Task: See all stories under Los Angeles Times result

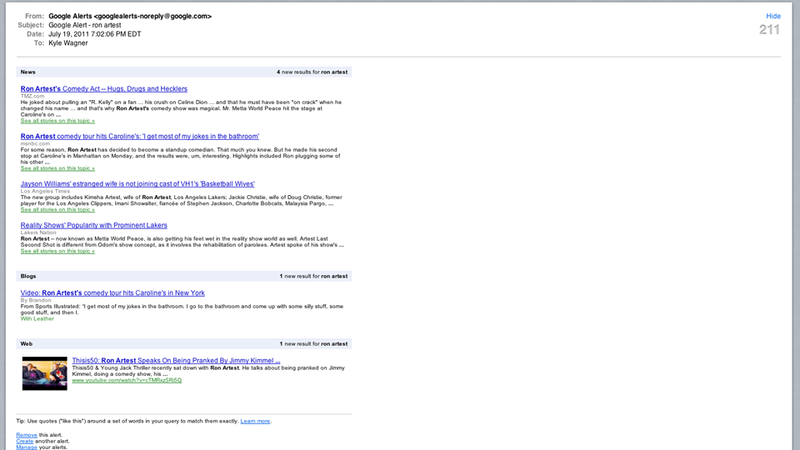Action: pyautogui.click(x=58, y=210)
